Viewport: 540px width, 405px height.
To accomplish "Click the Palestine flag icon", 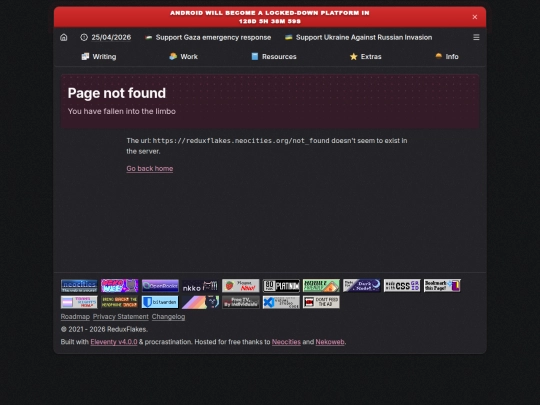I will pyautogui.click(x=149, y=37).
